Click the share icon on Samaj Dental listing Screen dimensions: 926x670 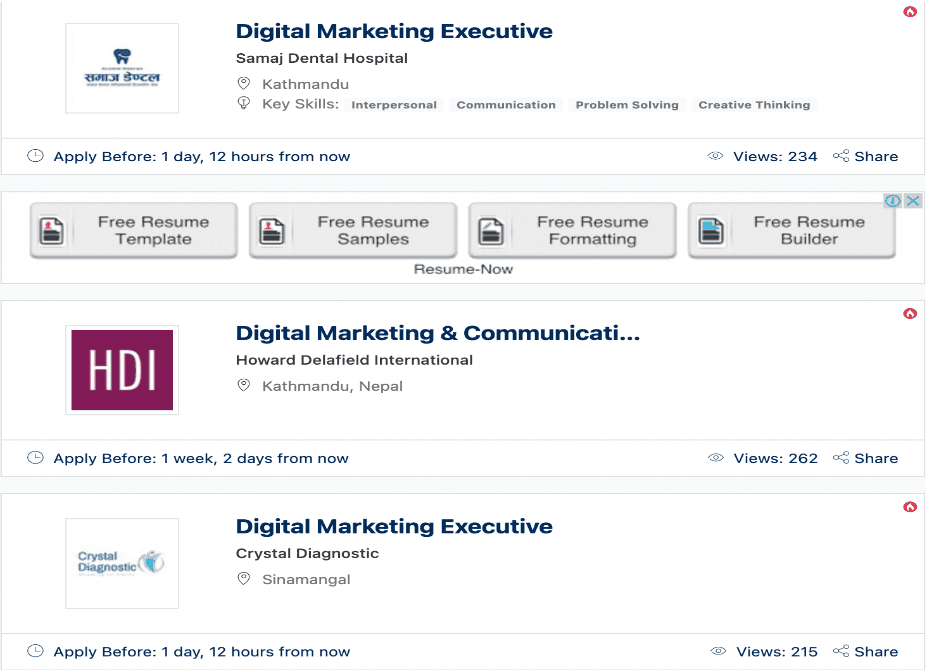click(x=840, y=156)
